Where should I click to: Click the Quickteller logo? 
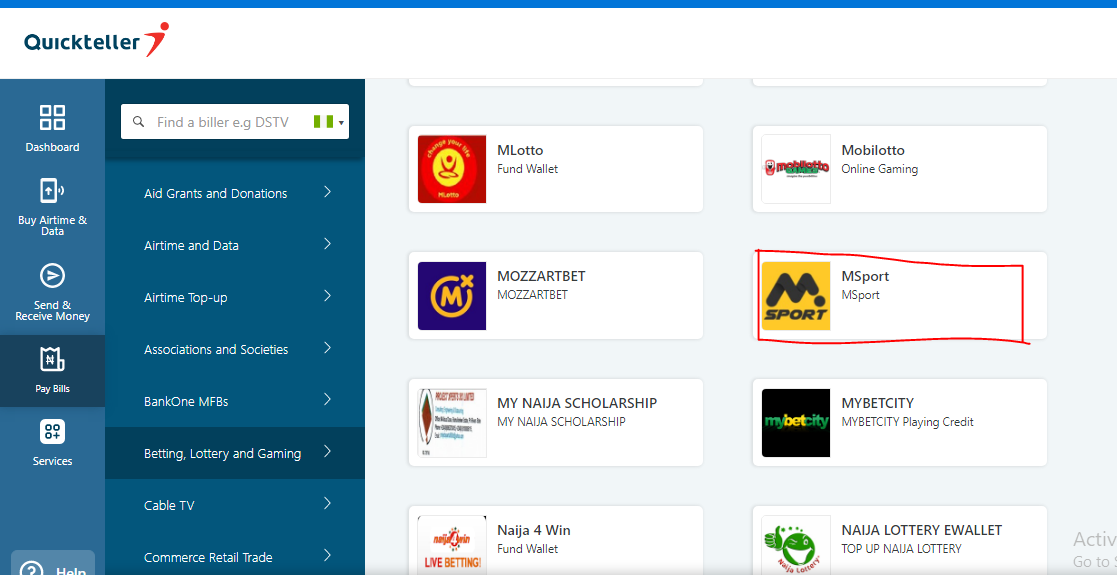click(x=96, y=40)
